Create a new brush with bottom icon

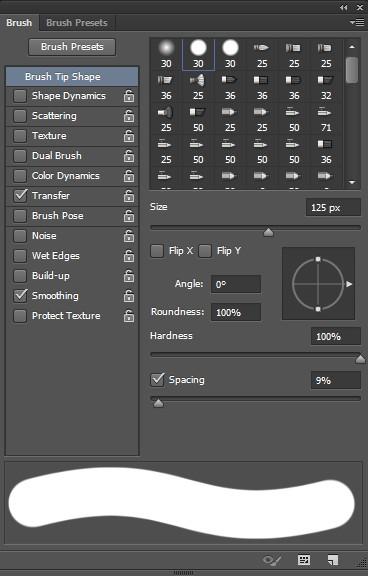pos(333,560)
